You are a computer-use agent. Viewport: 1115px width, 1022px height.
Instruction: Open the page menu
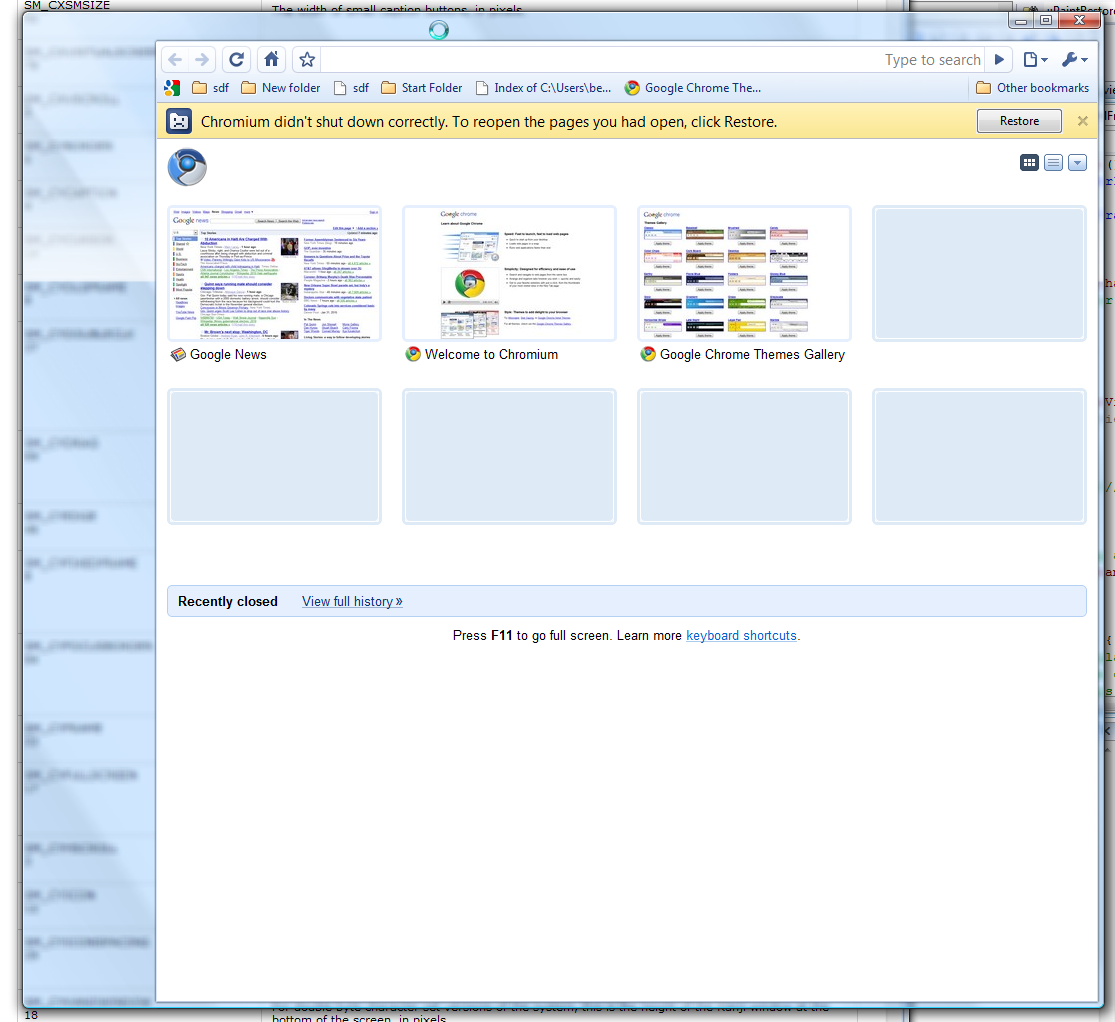[x=1035, y=60]
